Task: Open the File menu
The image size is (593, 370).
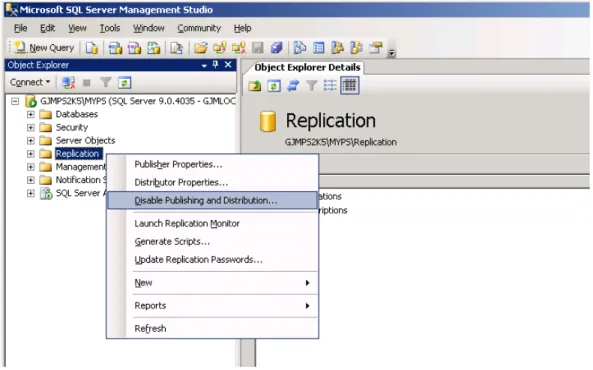Action: (x=20, y=28)
